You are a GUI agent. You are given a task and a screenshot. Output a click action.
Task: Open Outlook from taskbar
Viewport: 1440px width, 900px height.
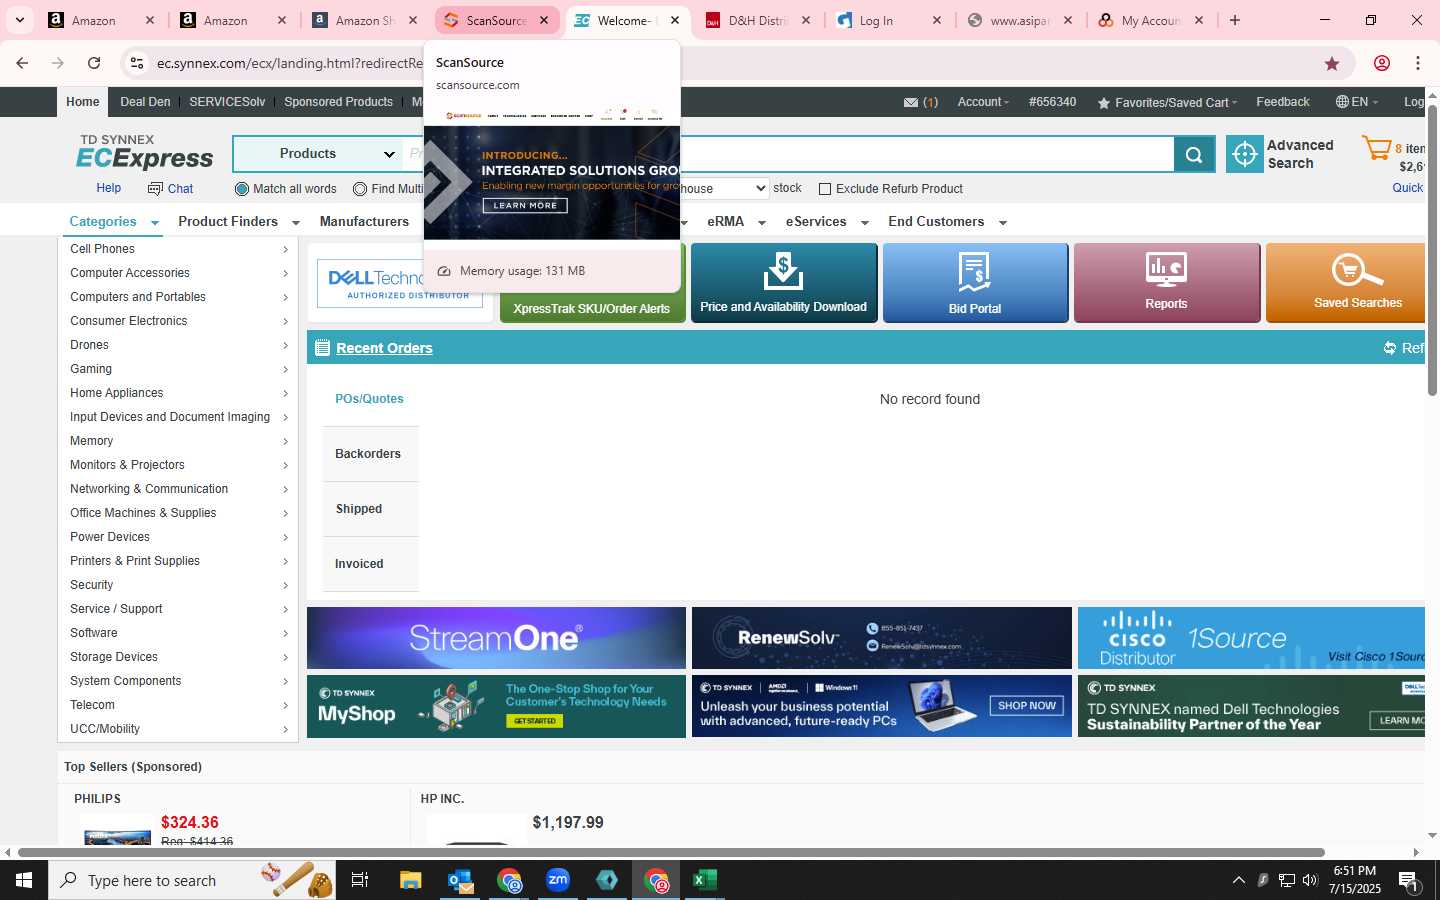pos(460,880)
